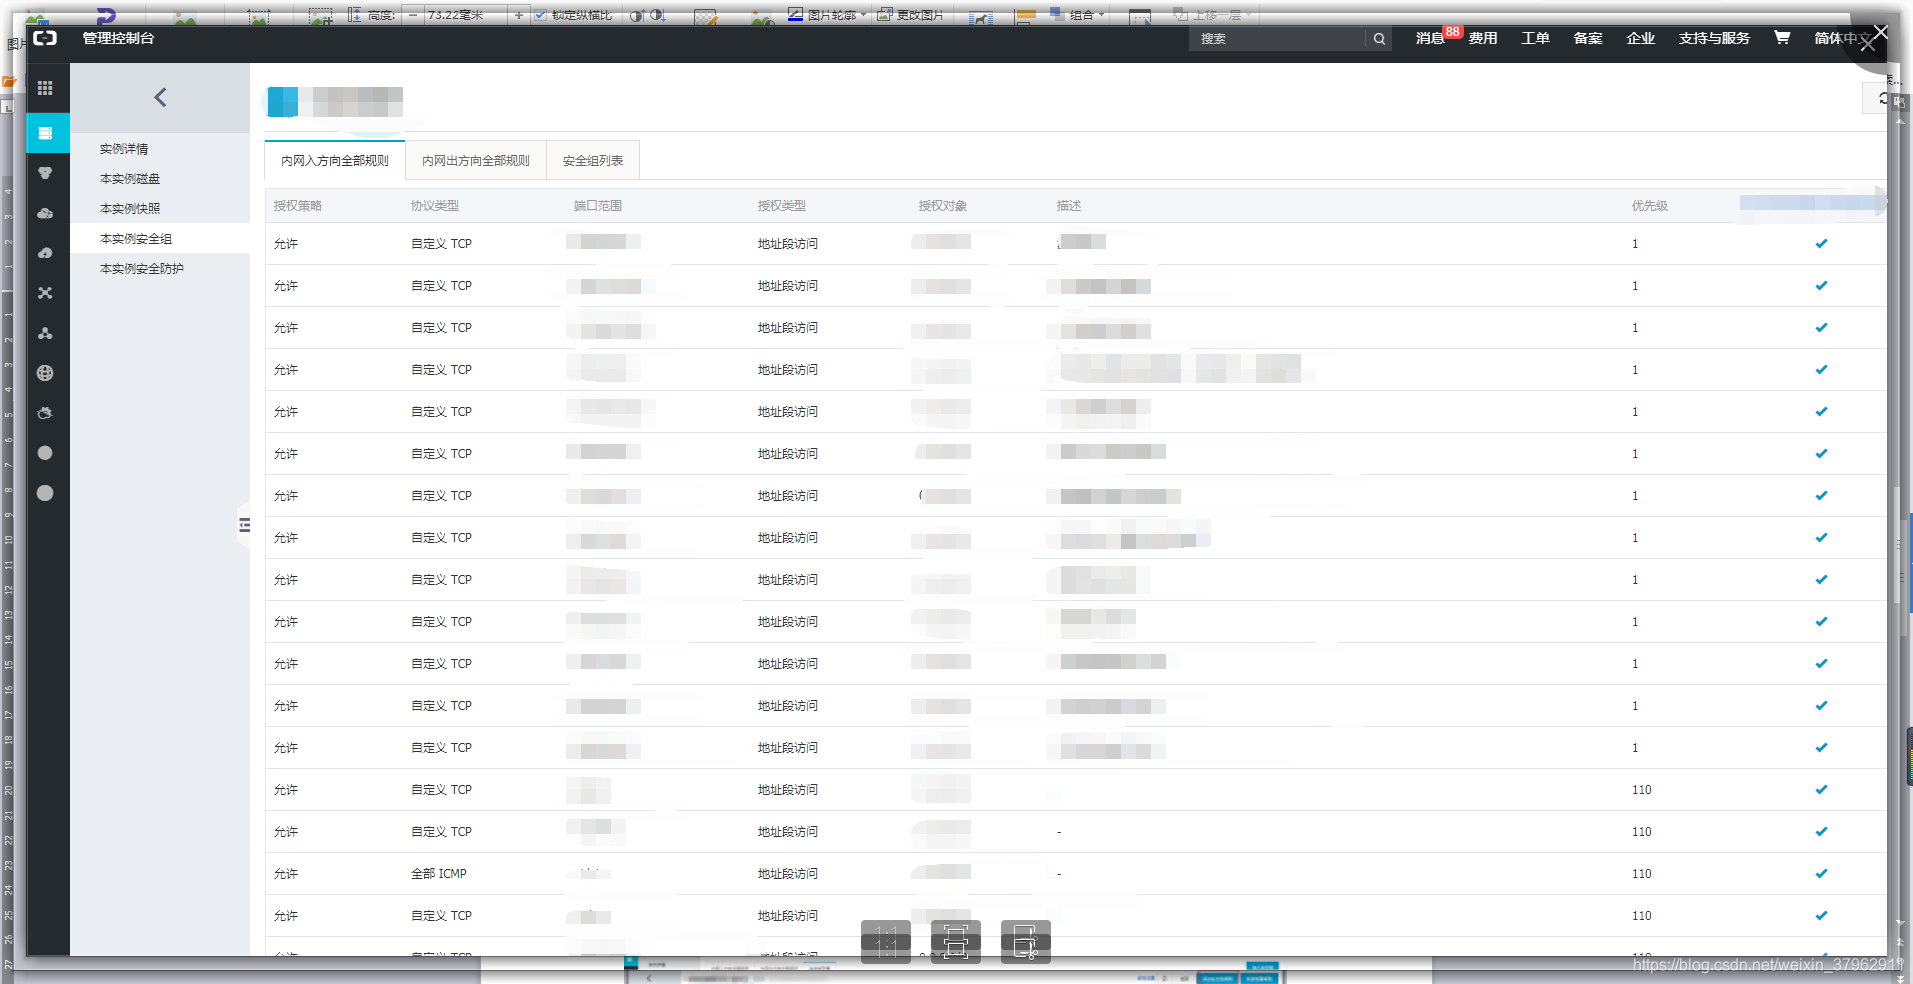1913x984 pixels.
Task: Click 企业 in top bar
Action: pos(1641,38)
